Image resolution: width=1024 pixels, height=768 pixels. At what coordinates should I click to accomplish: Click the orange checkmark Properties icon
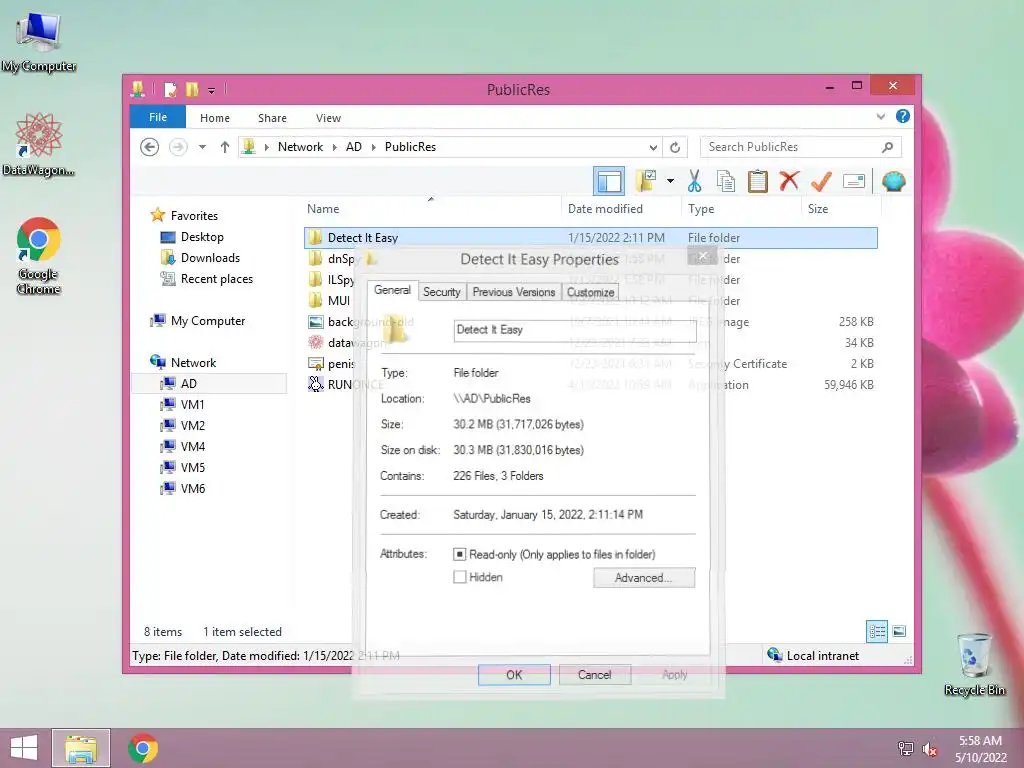pyautogui.click(x=821, y=182)
